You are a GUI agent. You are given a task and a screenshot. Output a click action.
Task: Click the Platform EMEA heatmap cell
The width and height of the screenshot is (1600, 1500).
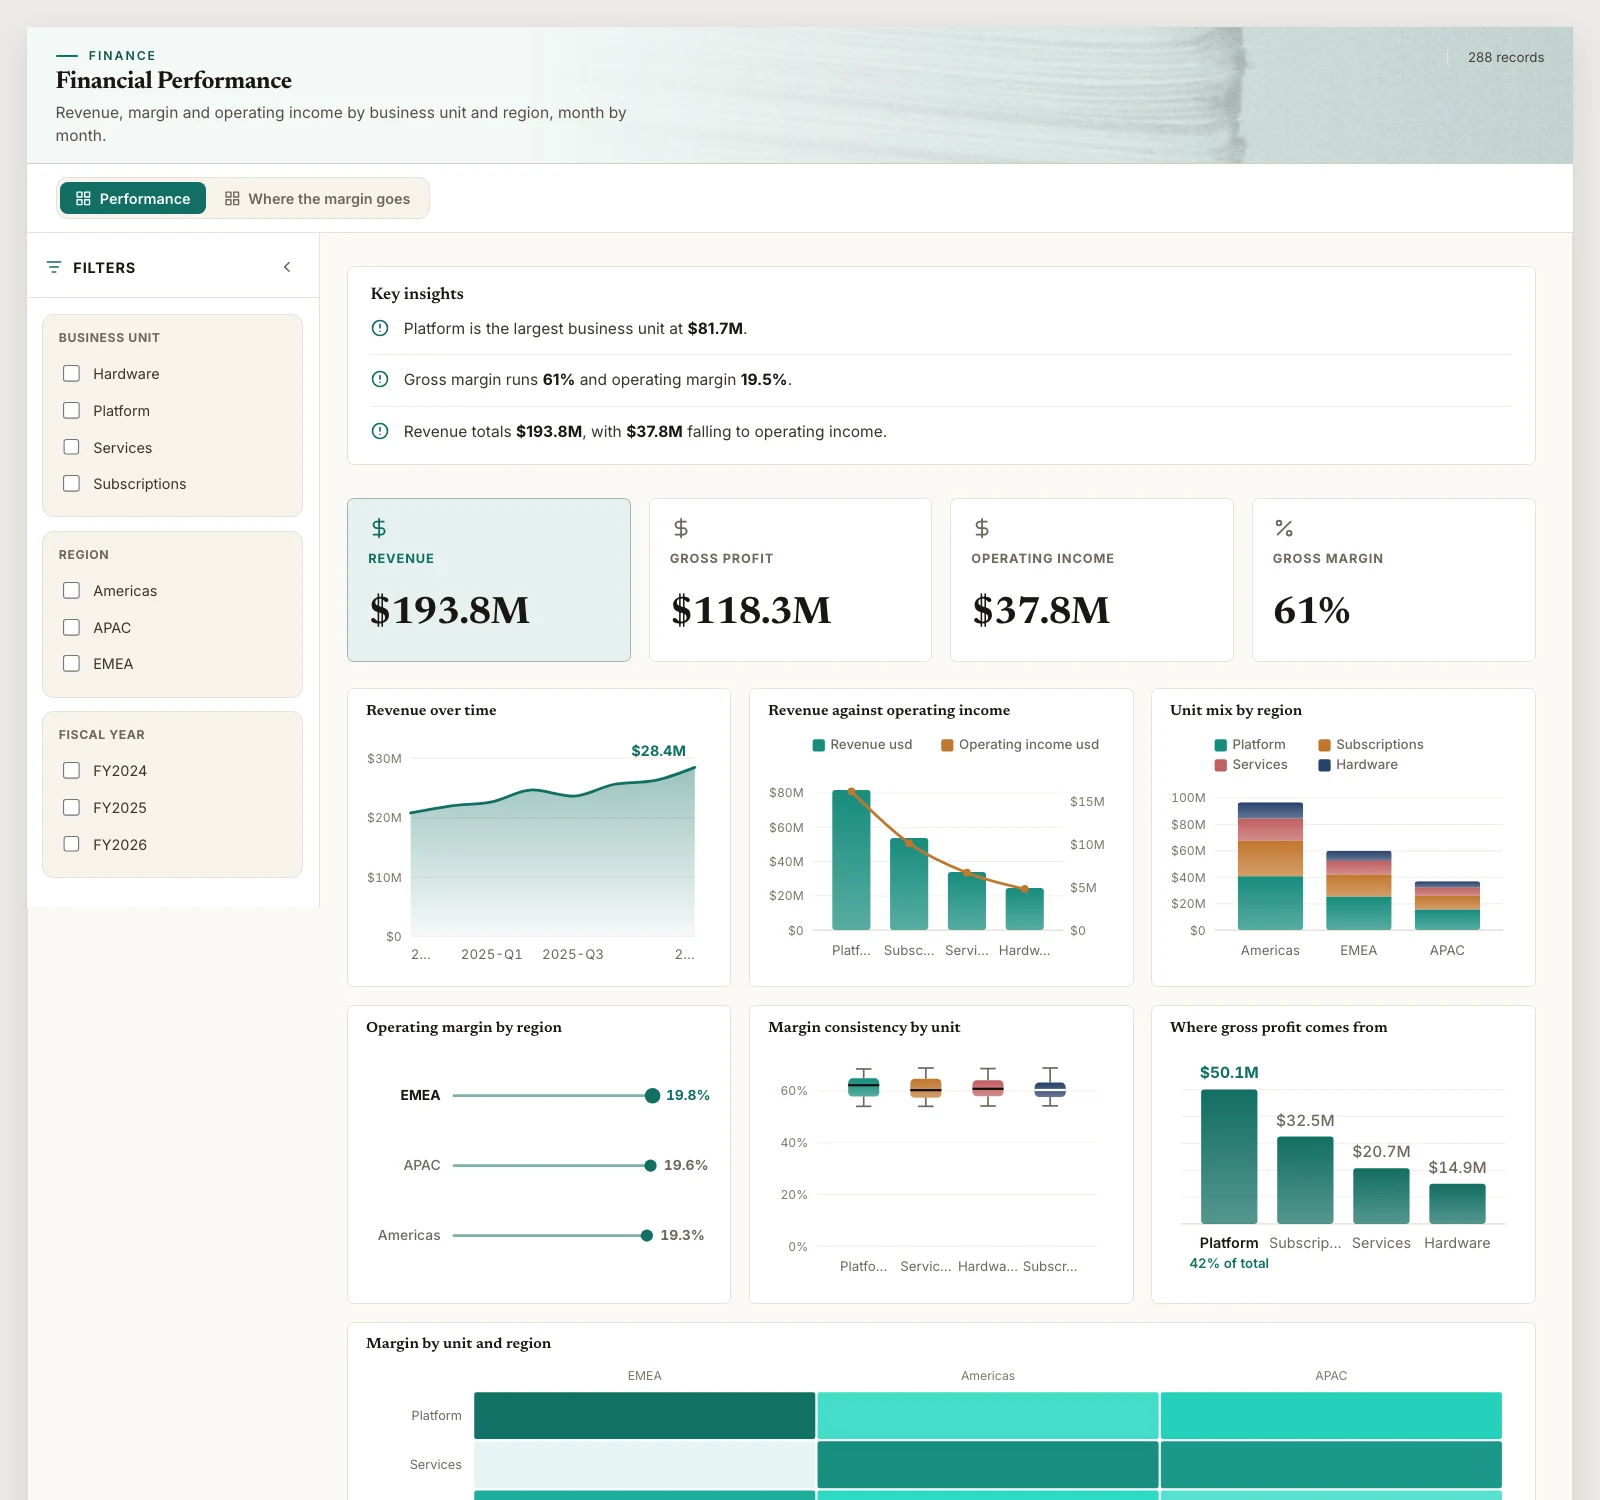click(x=645, y=1415)
